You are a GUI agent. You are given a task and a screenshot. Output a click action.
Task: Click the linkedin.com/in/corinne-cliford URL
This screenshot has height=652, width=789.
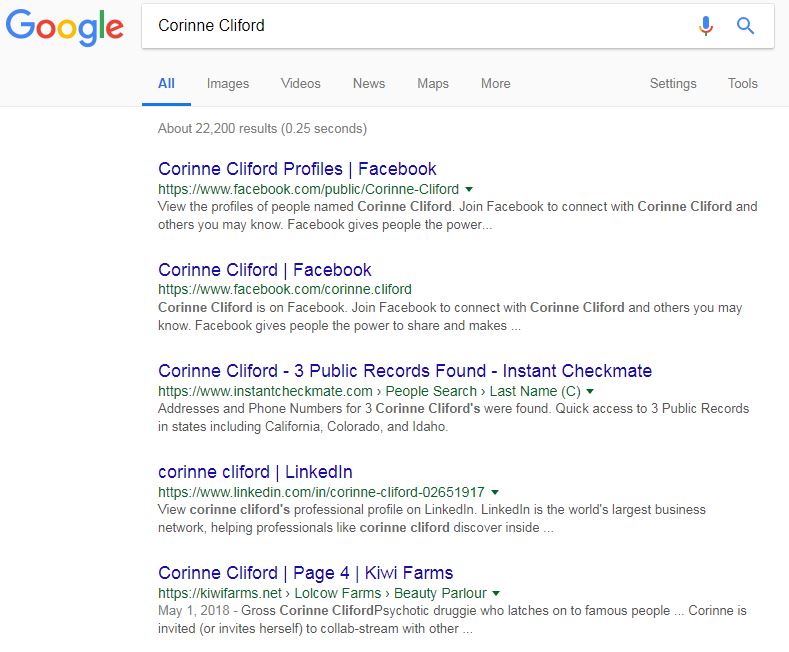point(321,492)
